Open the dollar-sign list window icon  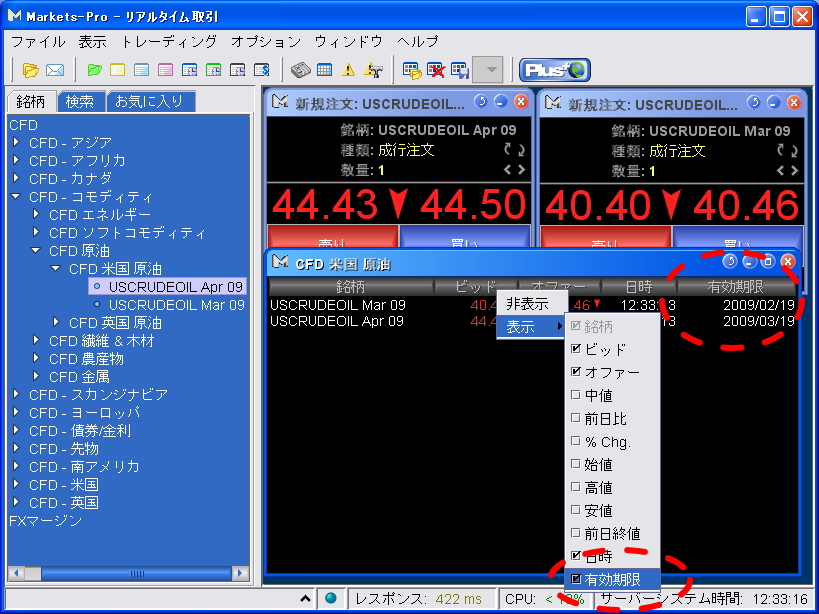pos(262,70)
